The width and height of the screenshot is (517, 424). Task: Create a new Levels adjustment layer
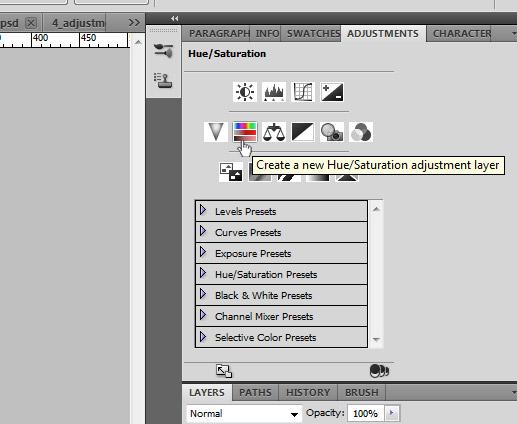point(274,92)
